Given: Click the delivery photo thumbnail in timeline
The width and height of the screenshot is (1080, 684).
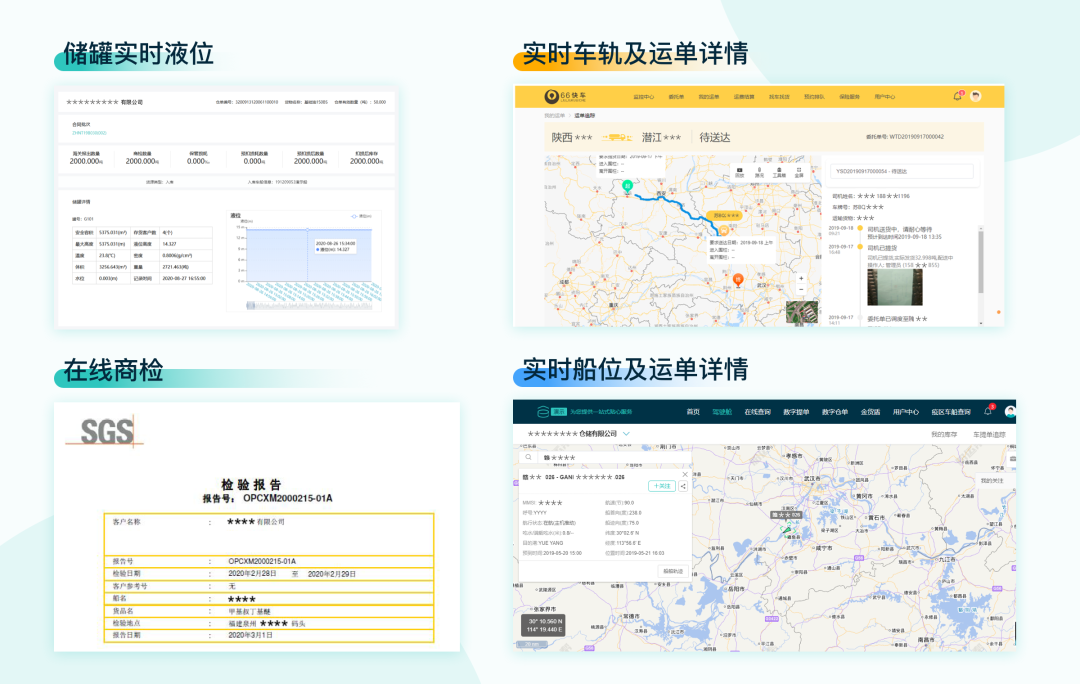Looking at the screenshot, I should coord(895,289).
